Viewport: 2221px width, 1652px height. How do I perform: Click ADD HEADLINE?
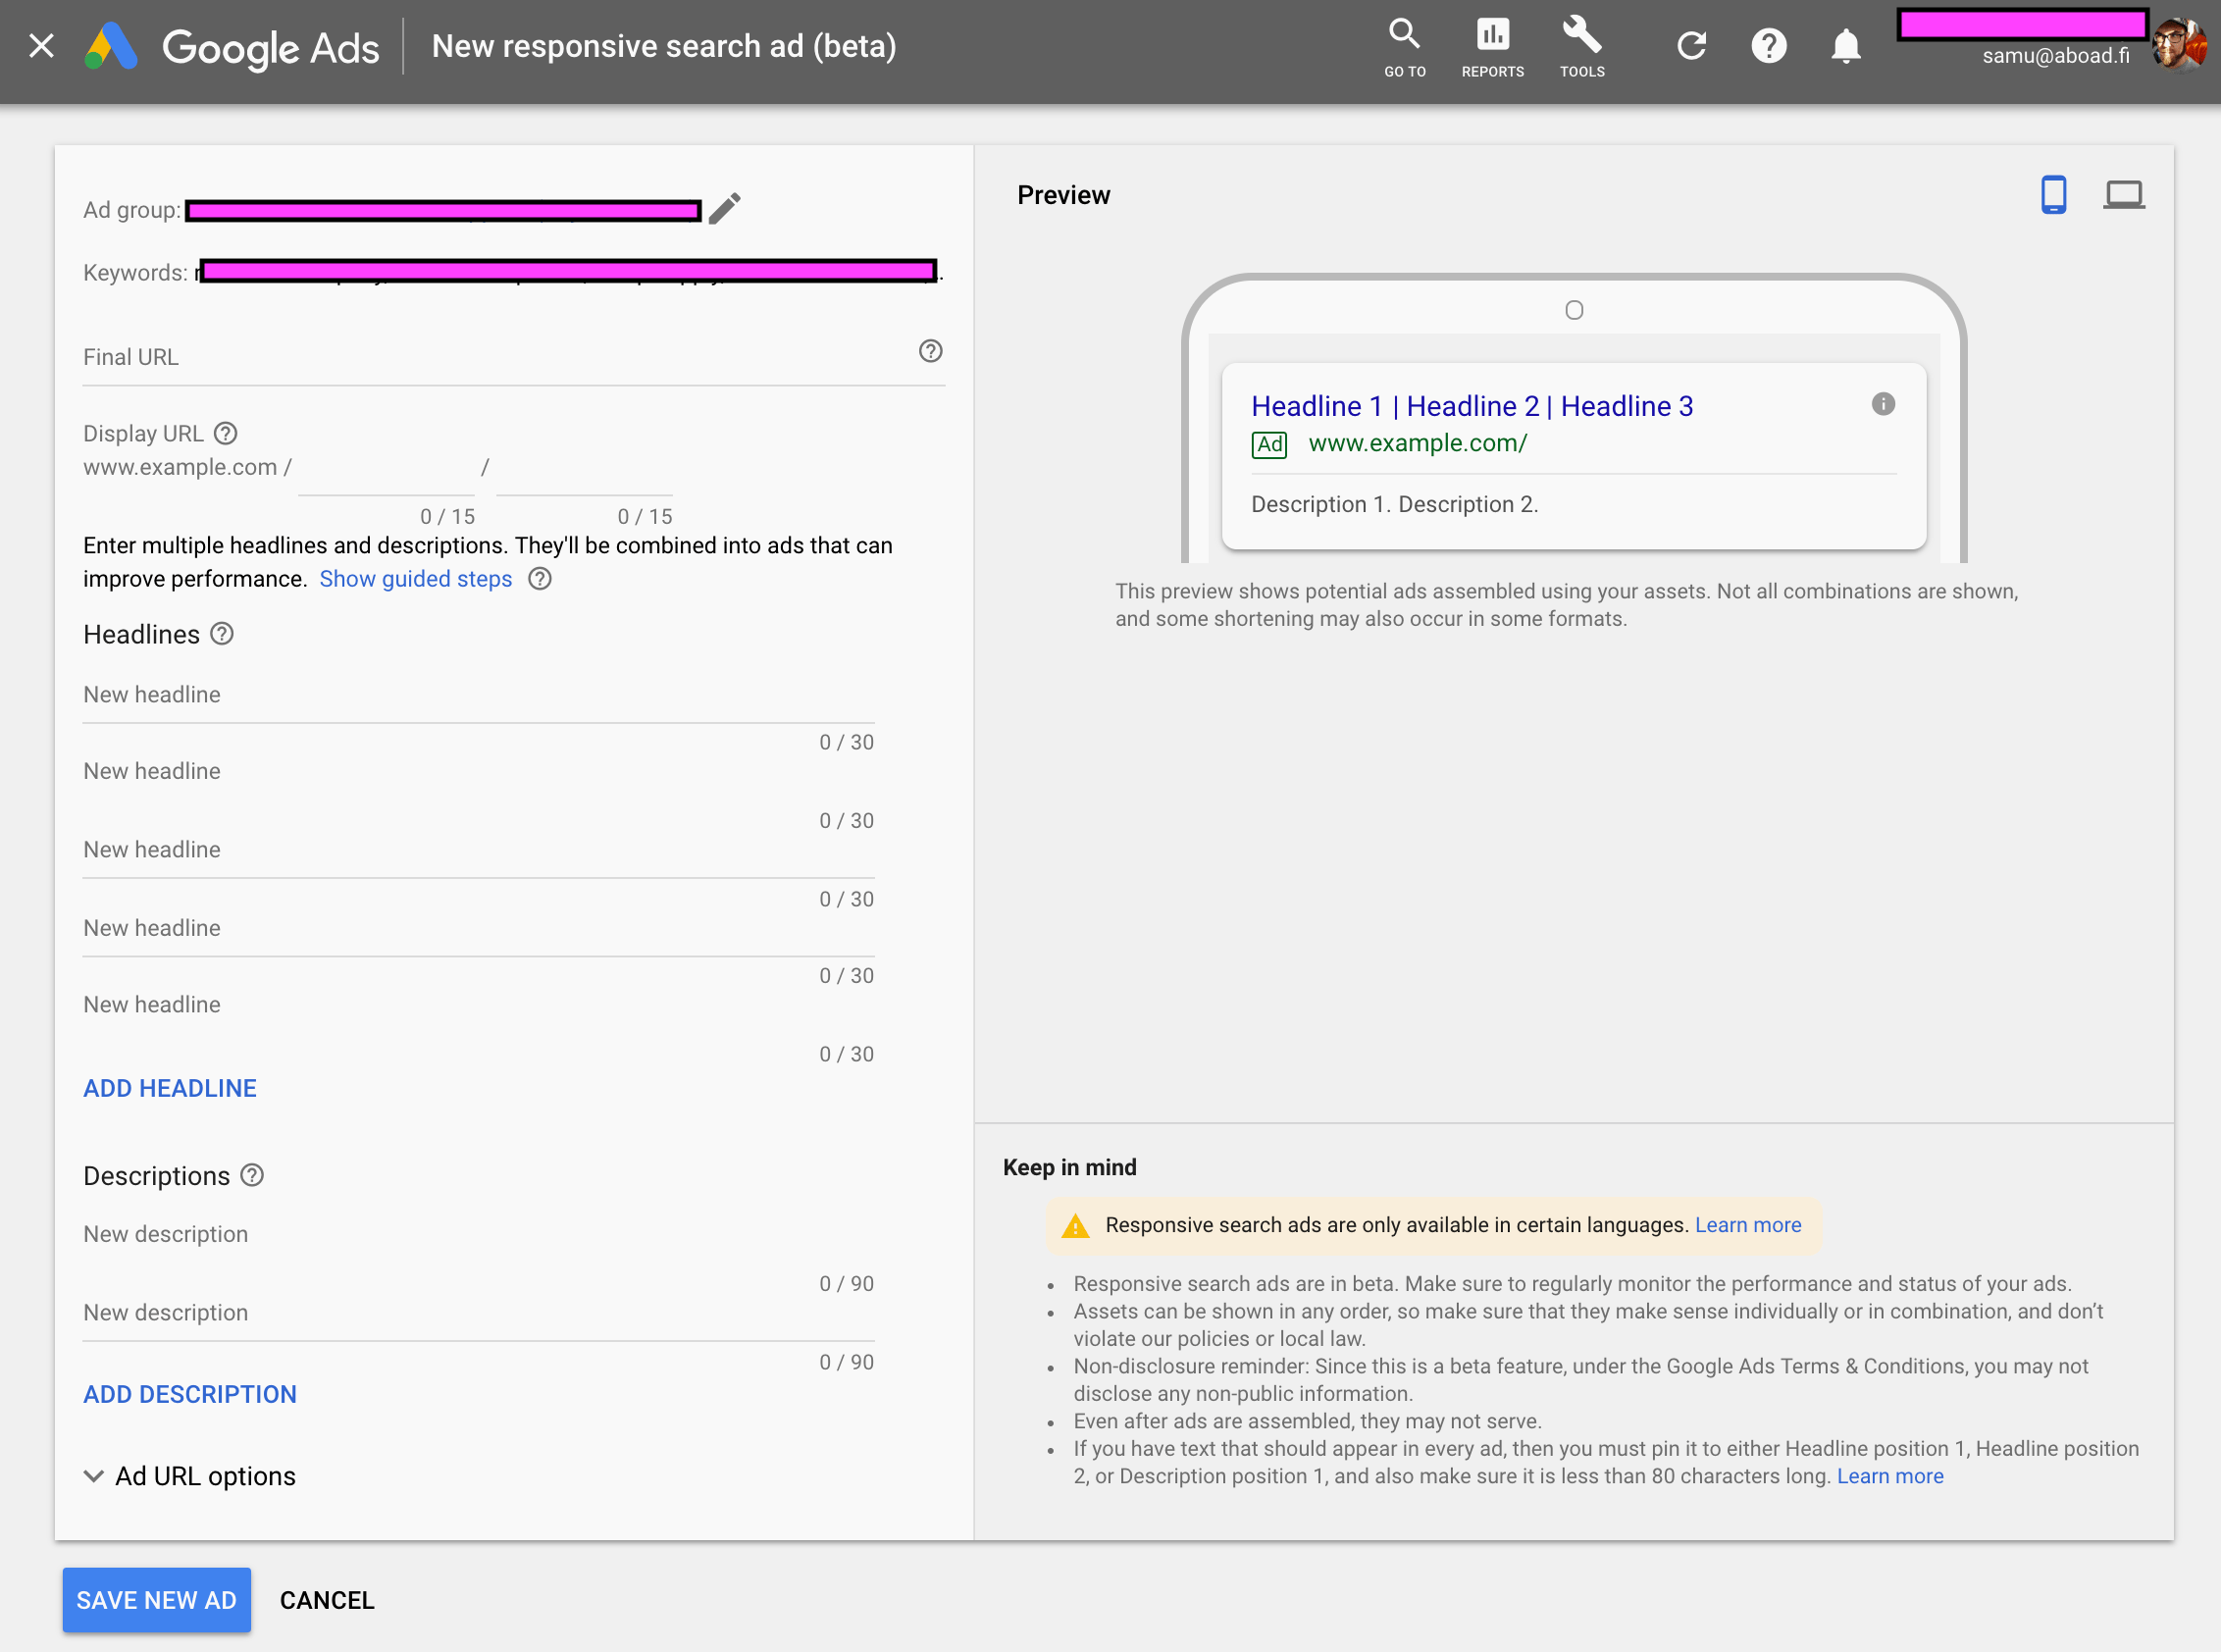[170, 1088]
